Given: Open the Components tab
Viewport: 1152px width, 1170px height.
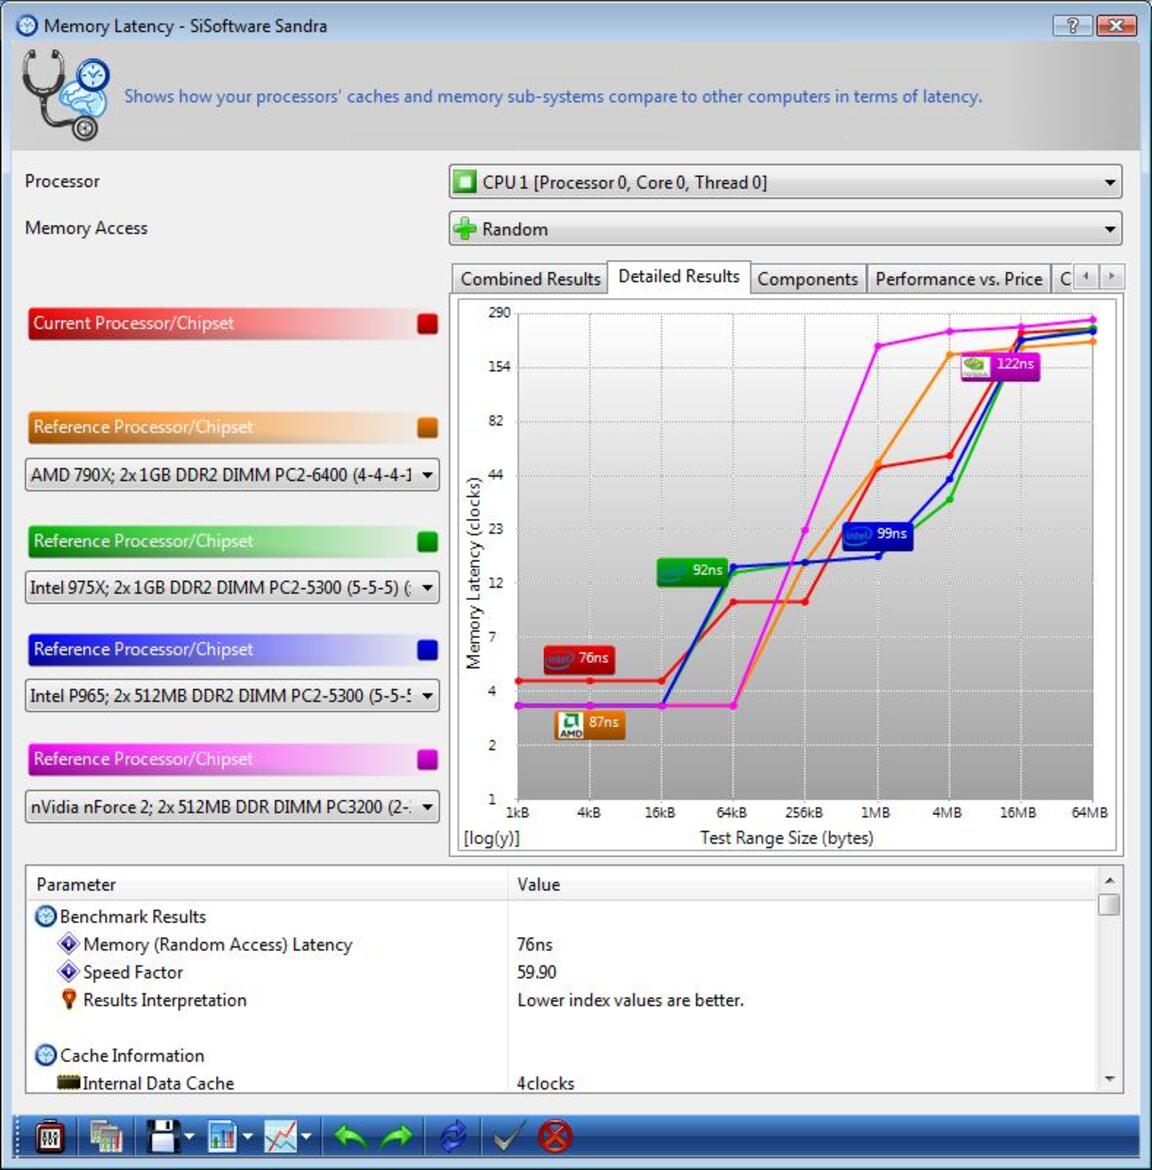Looking at the screenshot, I should pos(807,279).
